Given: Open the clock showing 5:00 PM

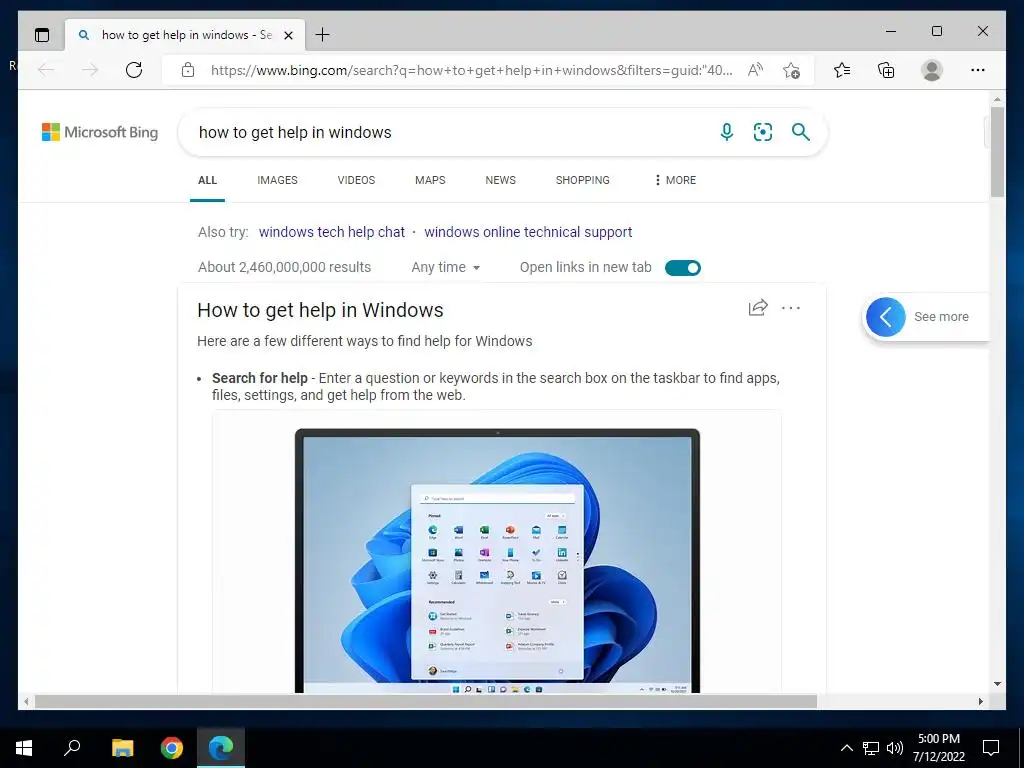Looking at the screenshot, I should pyautogui.click(x=938, y=748).
